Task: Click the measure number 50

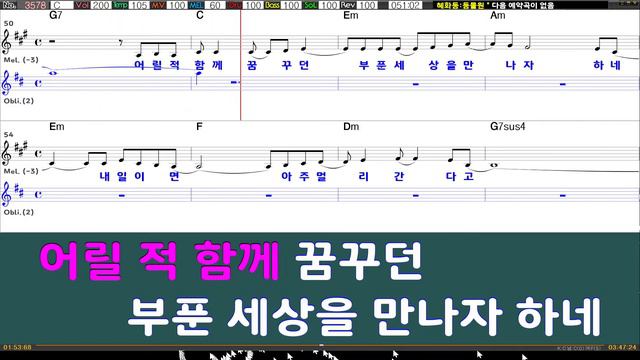Action: [x=8, y=24]
